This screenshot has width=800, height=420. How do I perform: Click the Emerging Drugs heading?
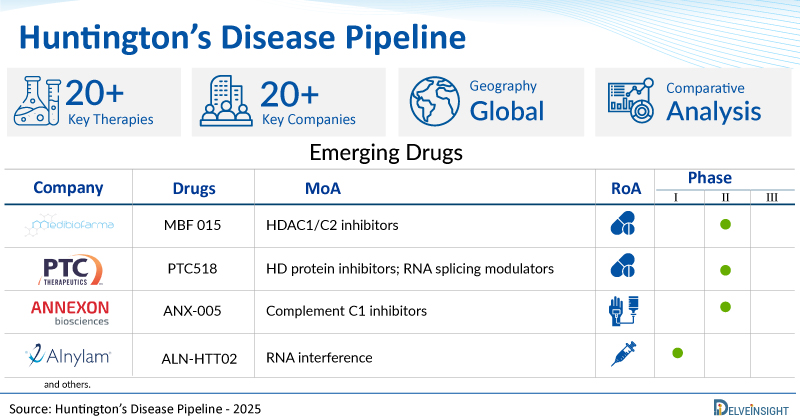point(386,153)
